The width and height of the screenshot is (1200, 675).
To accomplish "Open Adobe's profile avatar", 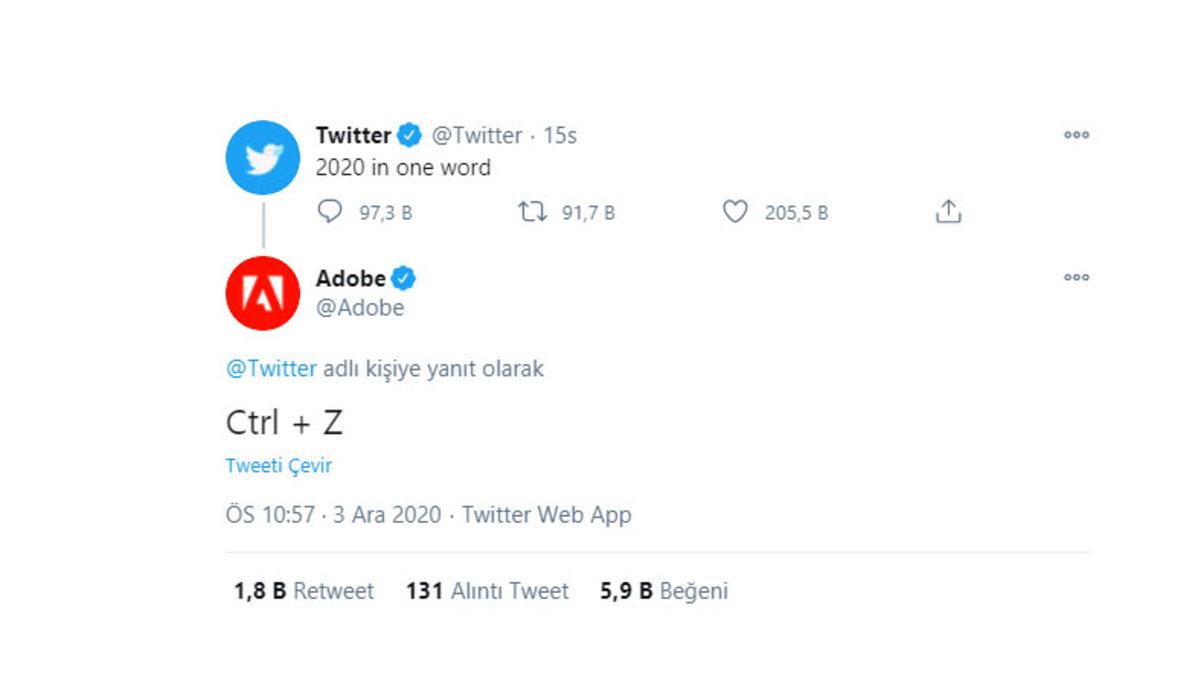I will point(263,293).
